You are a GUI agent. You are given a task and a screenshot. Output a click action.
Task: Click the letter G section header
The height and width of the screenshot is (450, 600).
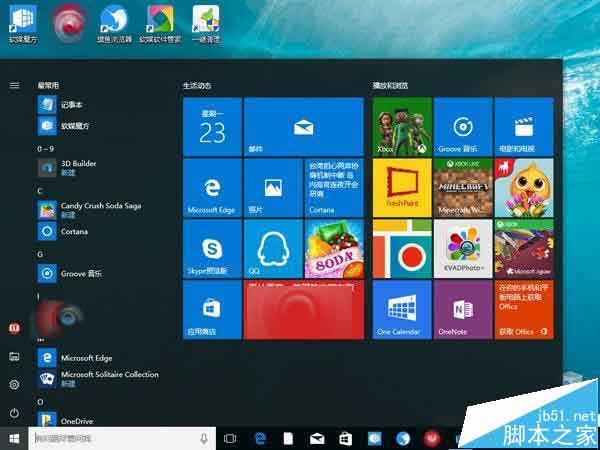coord(40,254)
